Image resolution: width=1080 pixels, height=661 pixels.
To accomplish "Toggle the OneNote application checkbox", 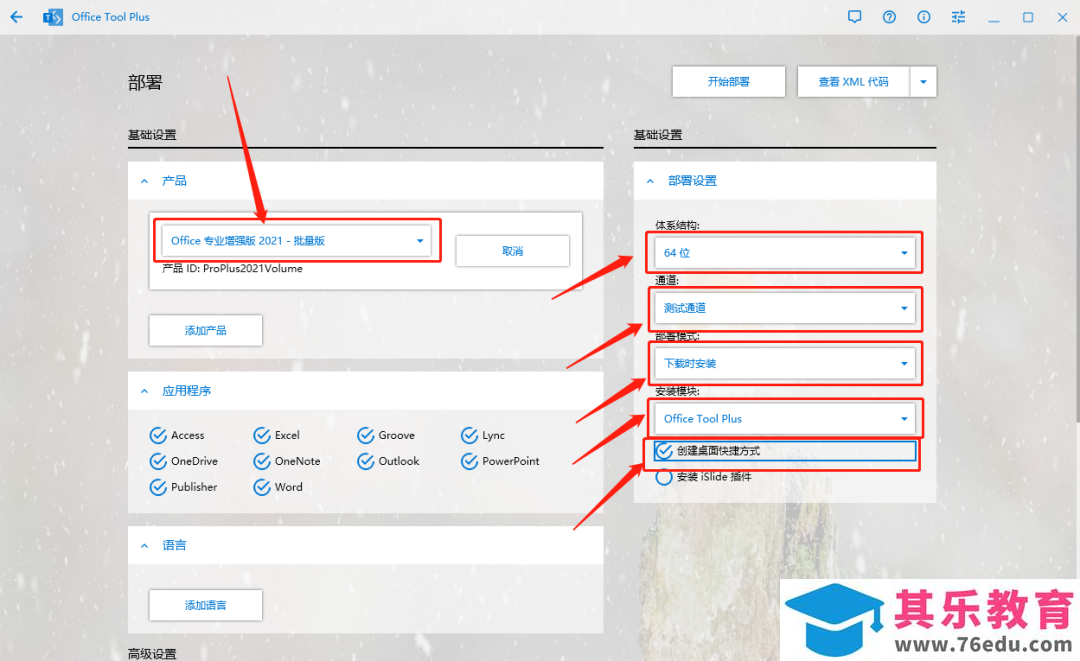I will click(262, 461).
